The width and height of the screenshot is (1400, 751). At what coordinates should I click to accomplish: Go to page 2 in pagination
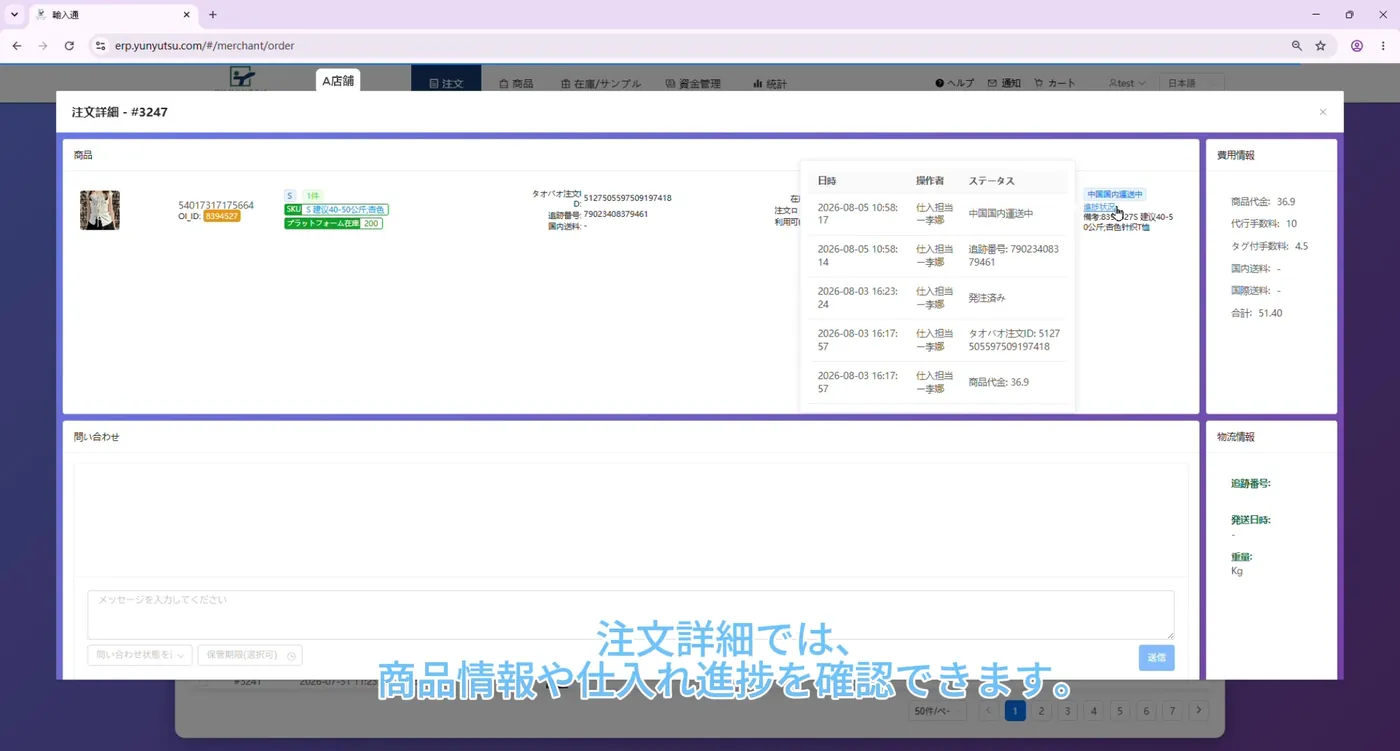pos(1042,711)
